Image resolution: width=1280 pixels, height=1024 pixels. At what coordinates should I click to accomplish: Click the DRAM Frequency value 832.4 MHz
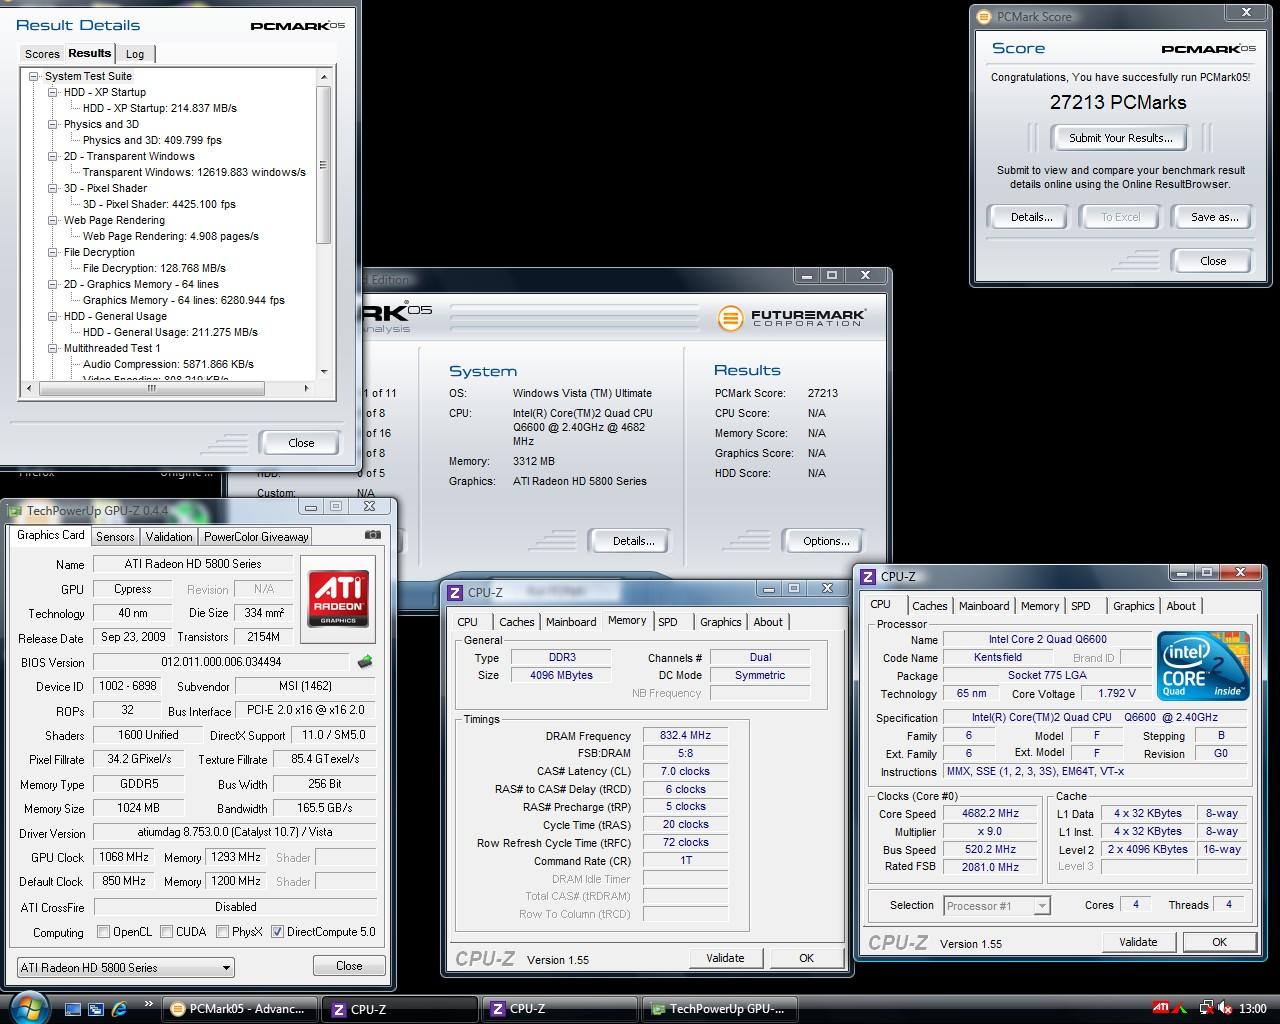(x=685, y=735)
